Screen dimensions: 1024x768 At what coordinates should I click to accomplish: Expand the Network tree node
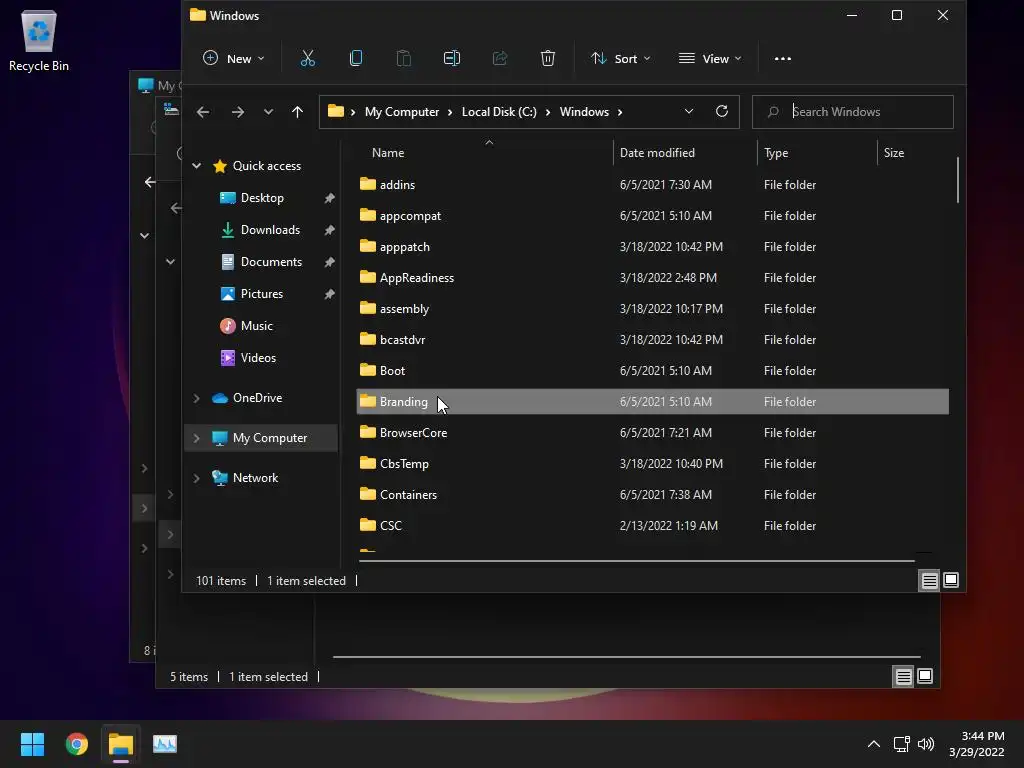(x=197, y=478)
